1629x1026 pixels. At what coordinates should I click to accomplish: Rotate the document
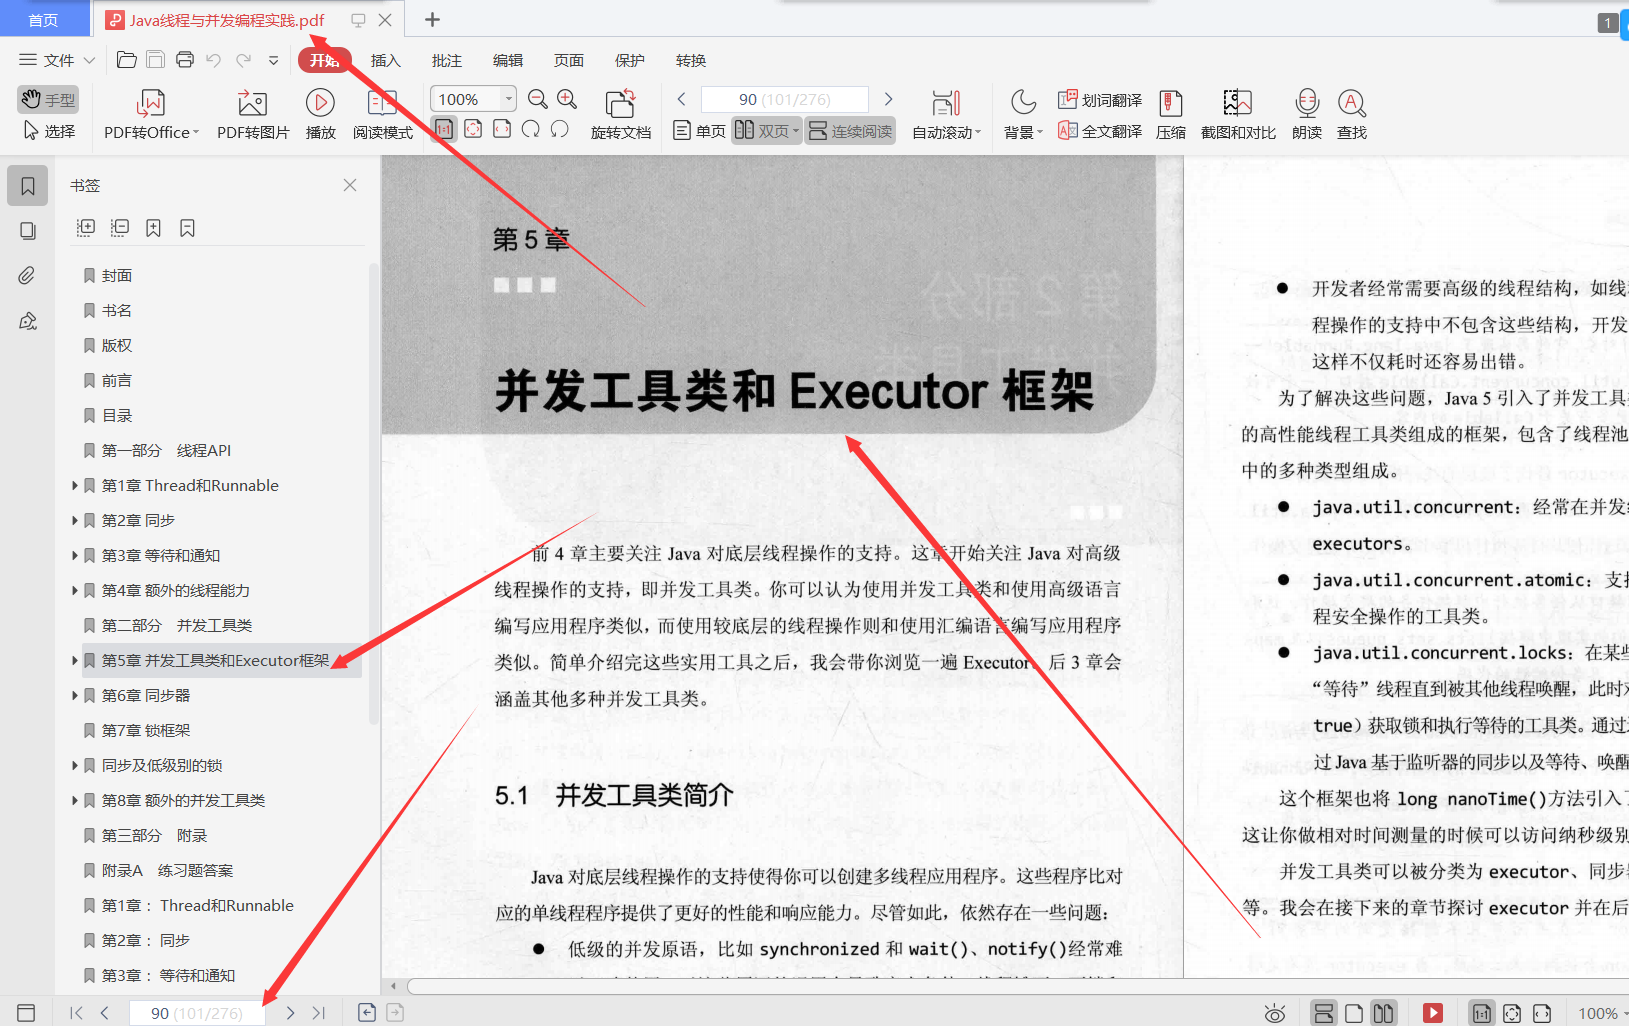(620, 115)
